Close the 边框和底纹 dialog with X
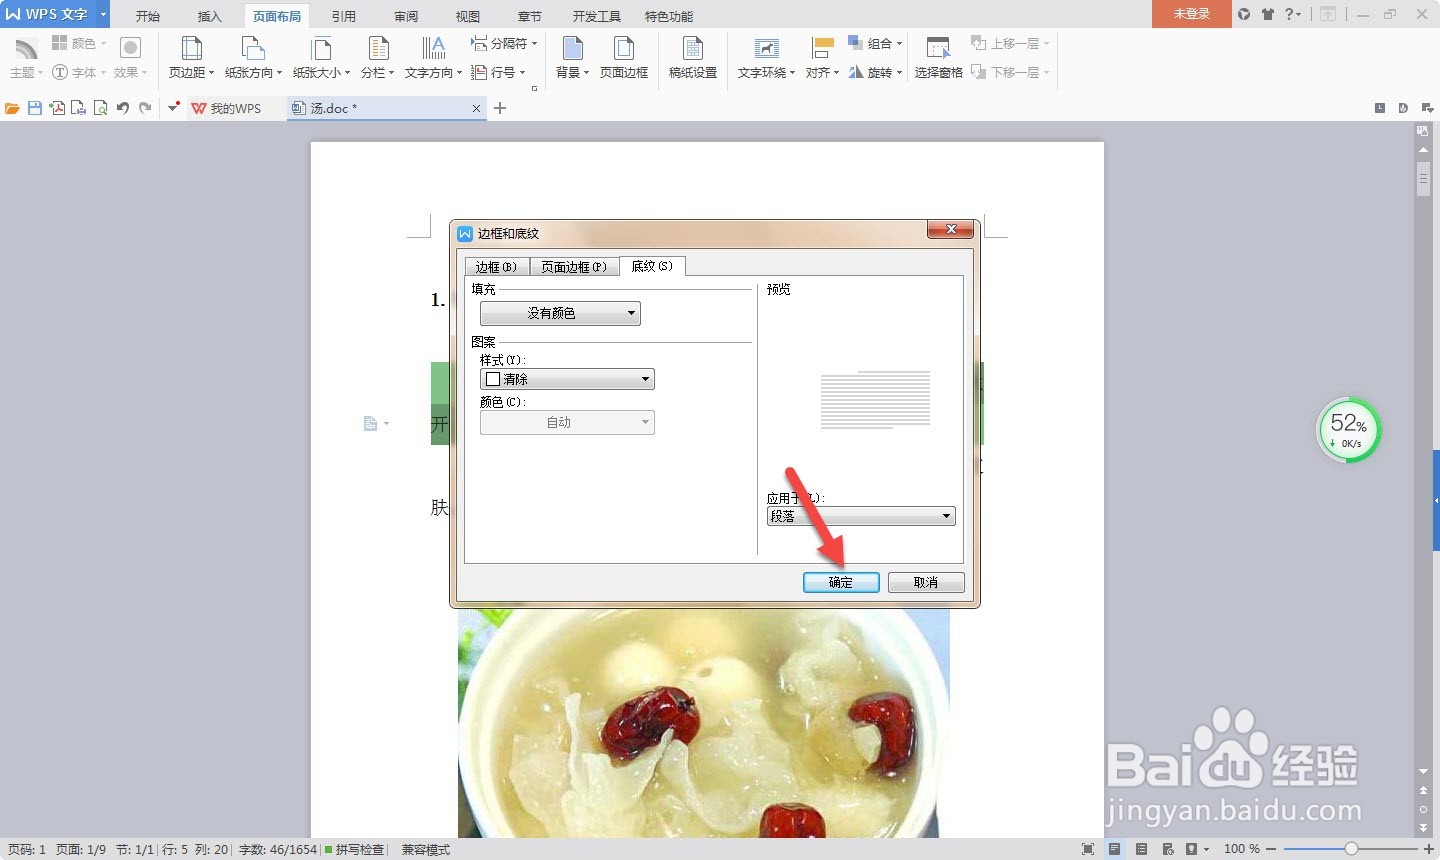The image size is (1440, 860). (x=951, y=229)
